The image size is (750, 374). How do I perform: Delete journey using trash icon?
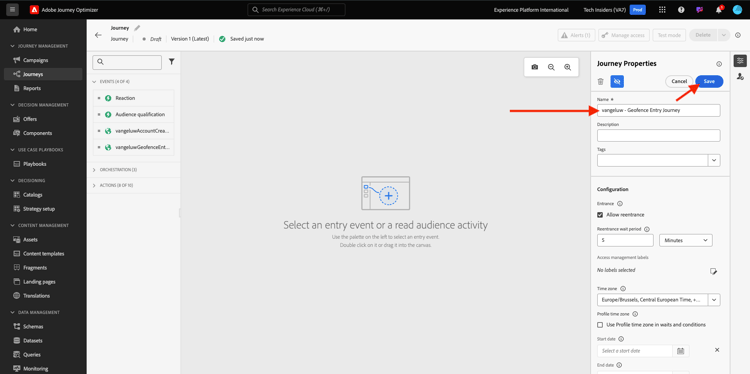pos(601,81)
